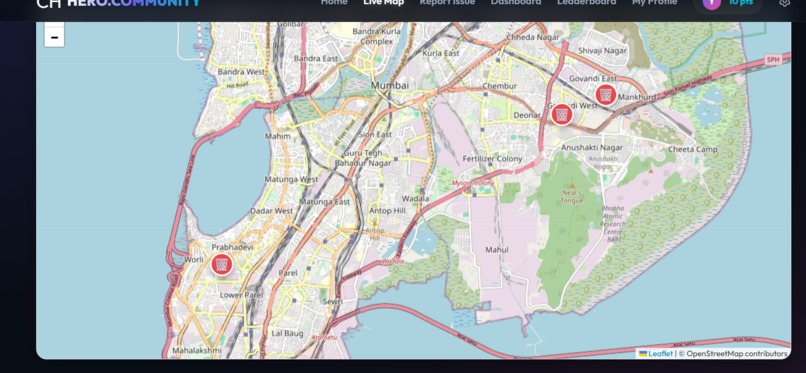Go to the Home nav item
The image size is (806, 373).
click(x=334, y=2)
